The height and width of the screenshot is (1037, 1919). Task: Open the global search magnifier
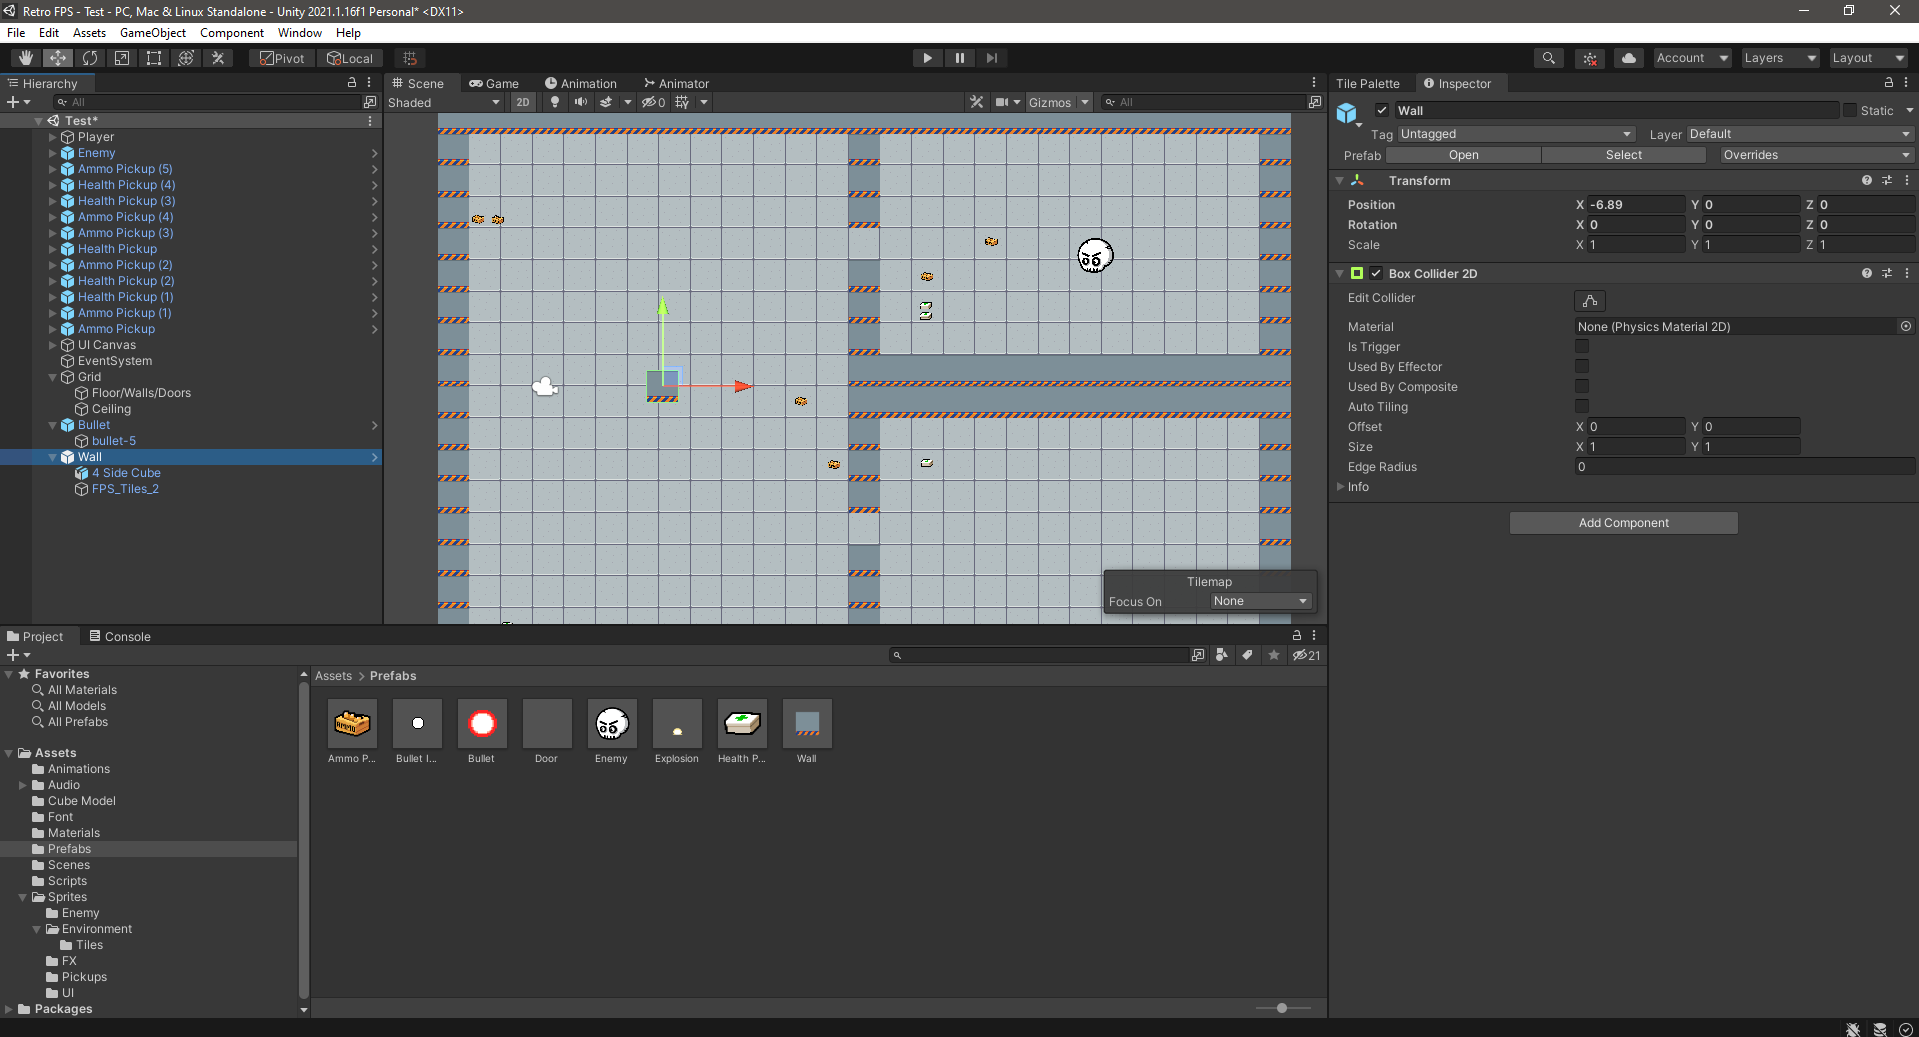(1548, 58)
